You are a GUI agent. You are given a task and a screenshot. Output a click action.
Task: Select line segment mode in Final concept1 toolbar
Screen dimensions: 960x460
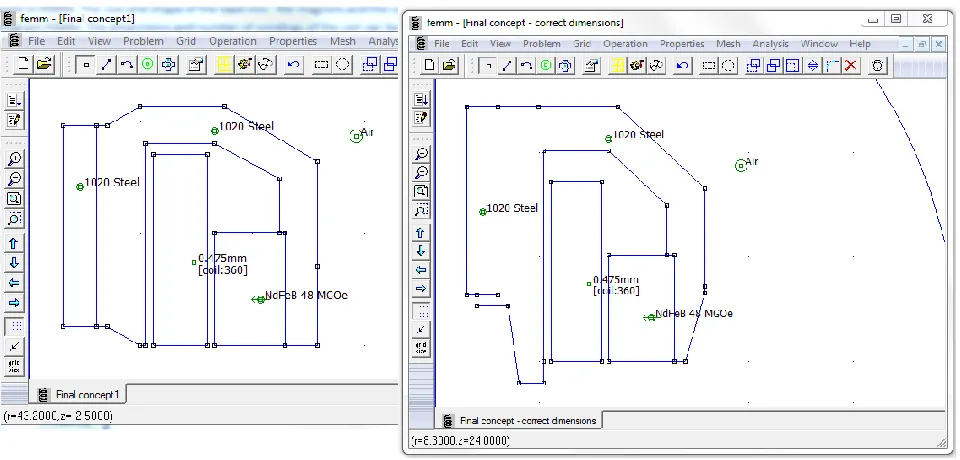(107, 64)
